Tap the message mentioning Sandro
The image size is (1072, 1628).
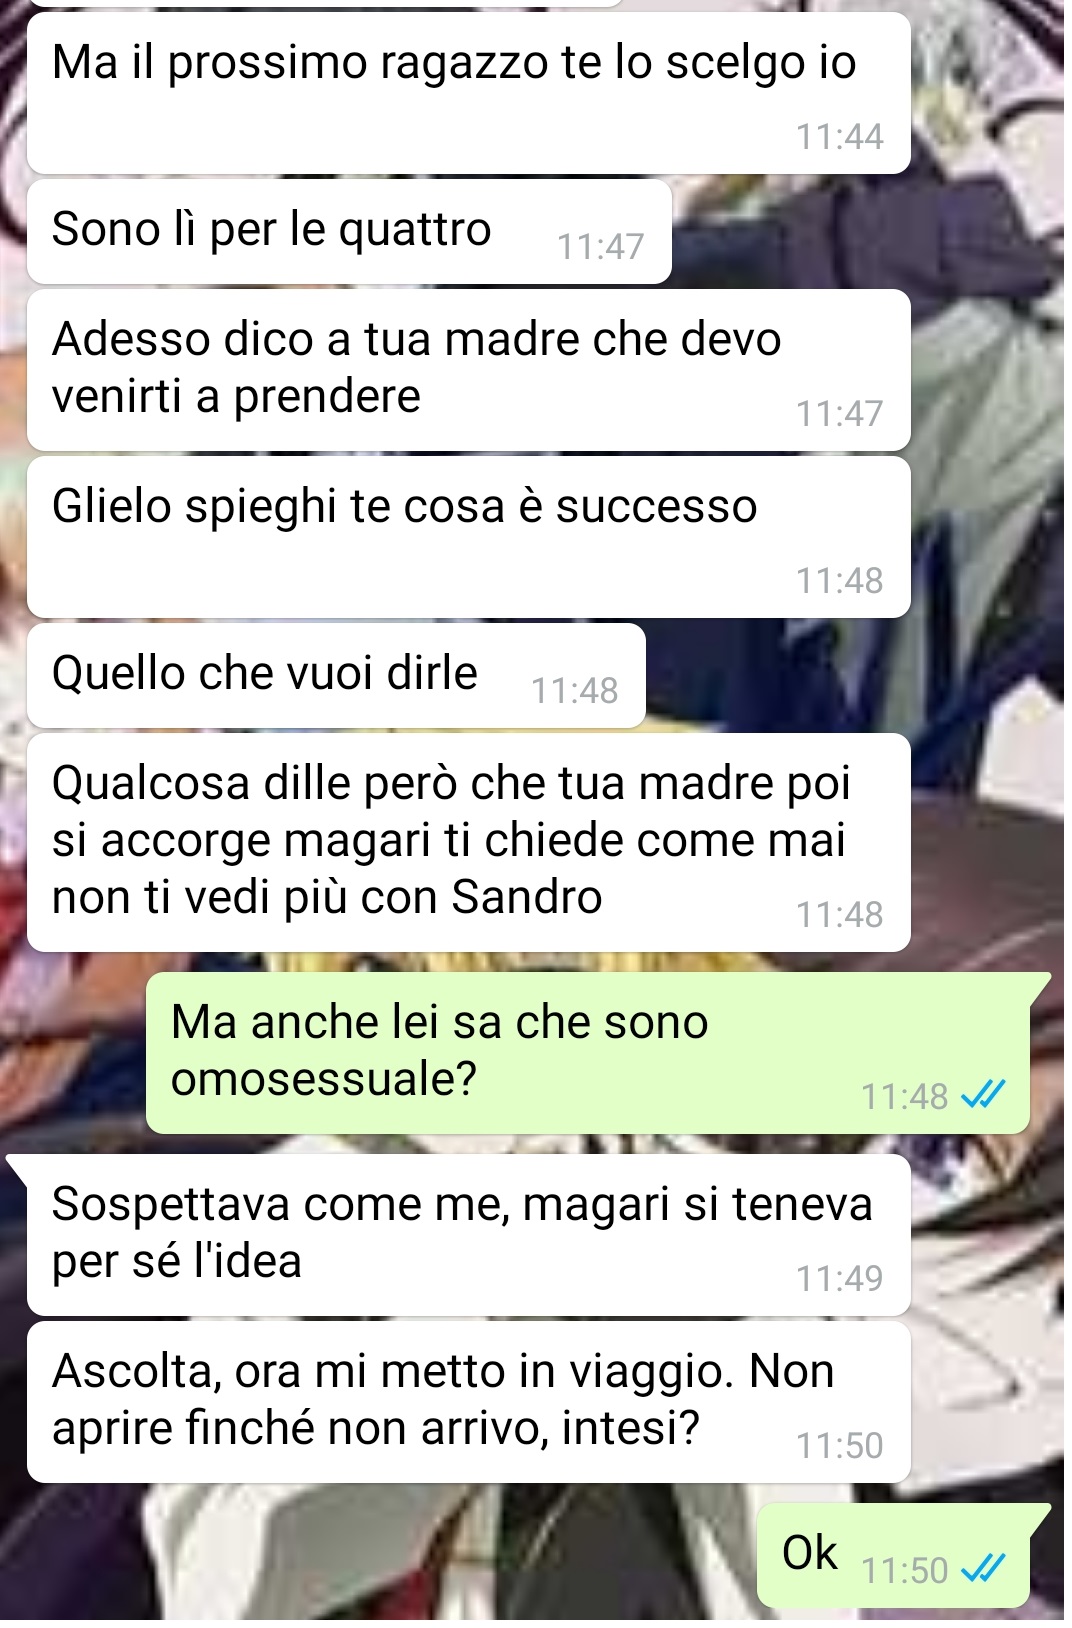(468, 843)
